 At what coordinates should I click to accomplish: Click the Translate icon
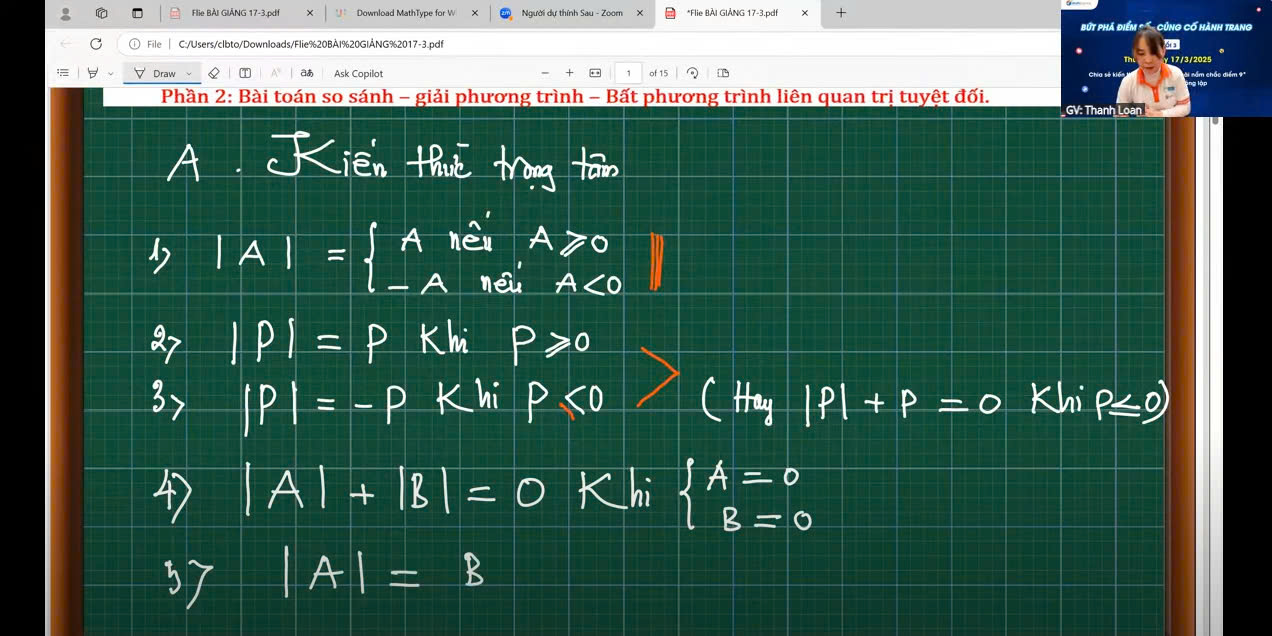[x=307, y=73]
